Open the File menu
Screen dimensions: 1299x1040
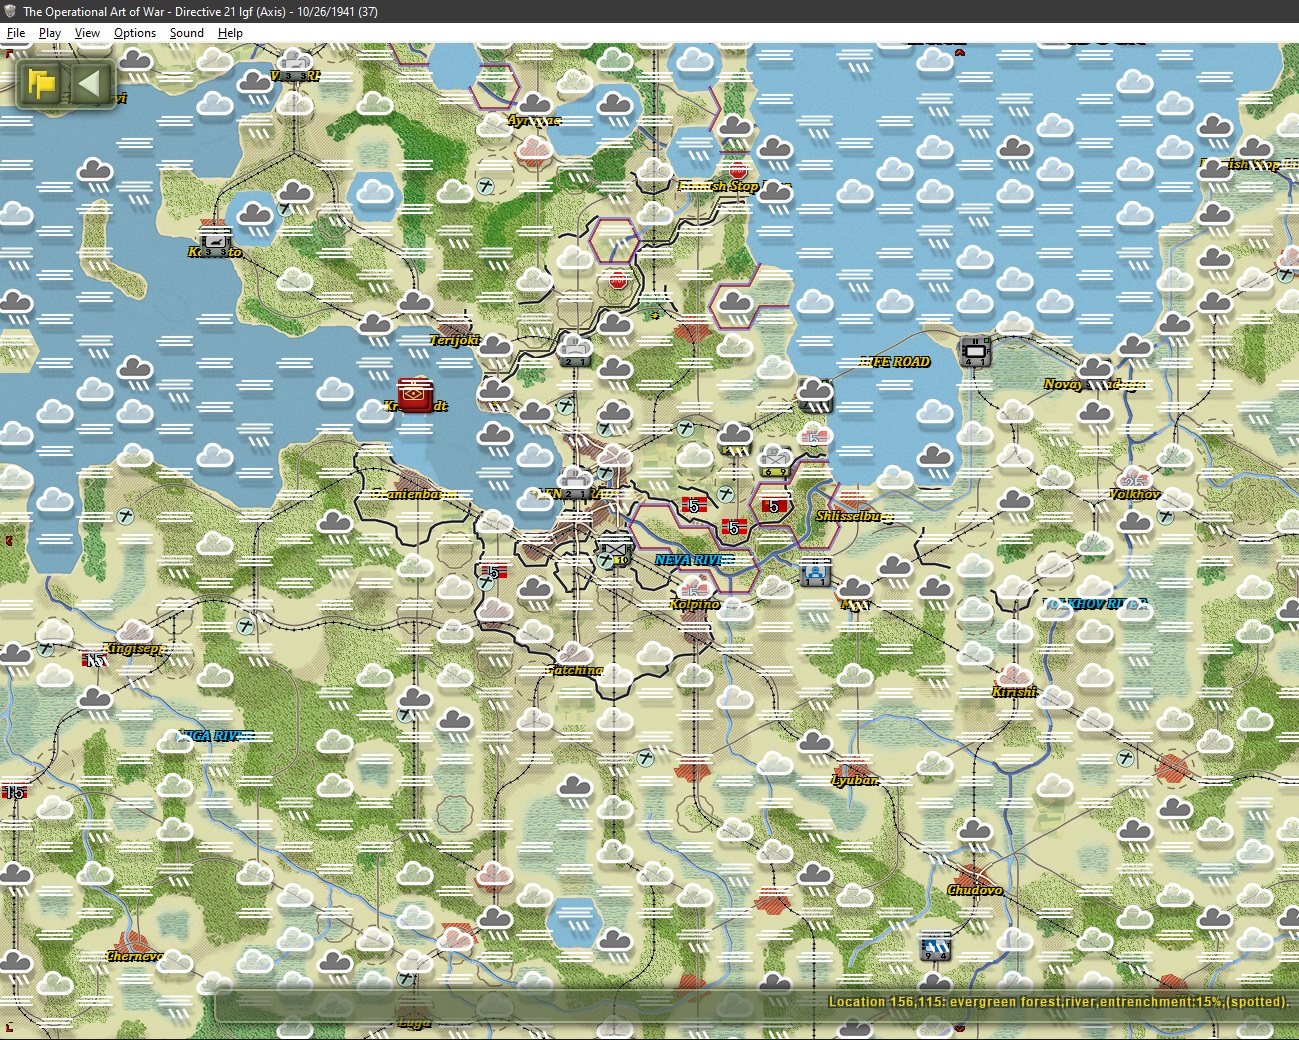(16, 33)
